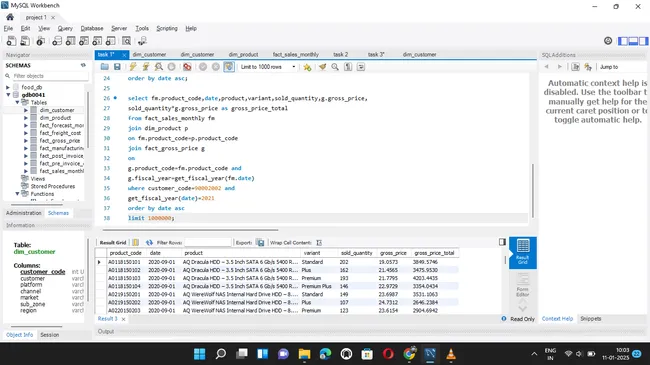Click refresh result set icon
Screen dimensions: 650x365
pos(149,243)
